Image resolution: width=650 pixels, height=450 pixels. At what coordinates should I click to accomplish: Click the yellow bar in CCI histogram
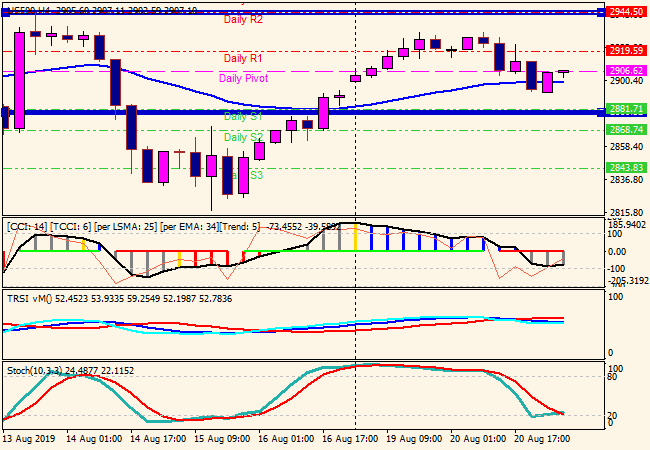pos(326,238)
